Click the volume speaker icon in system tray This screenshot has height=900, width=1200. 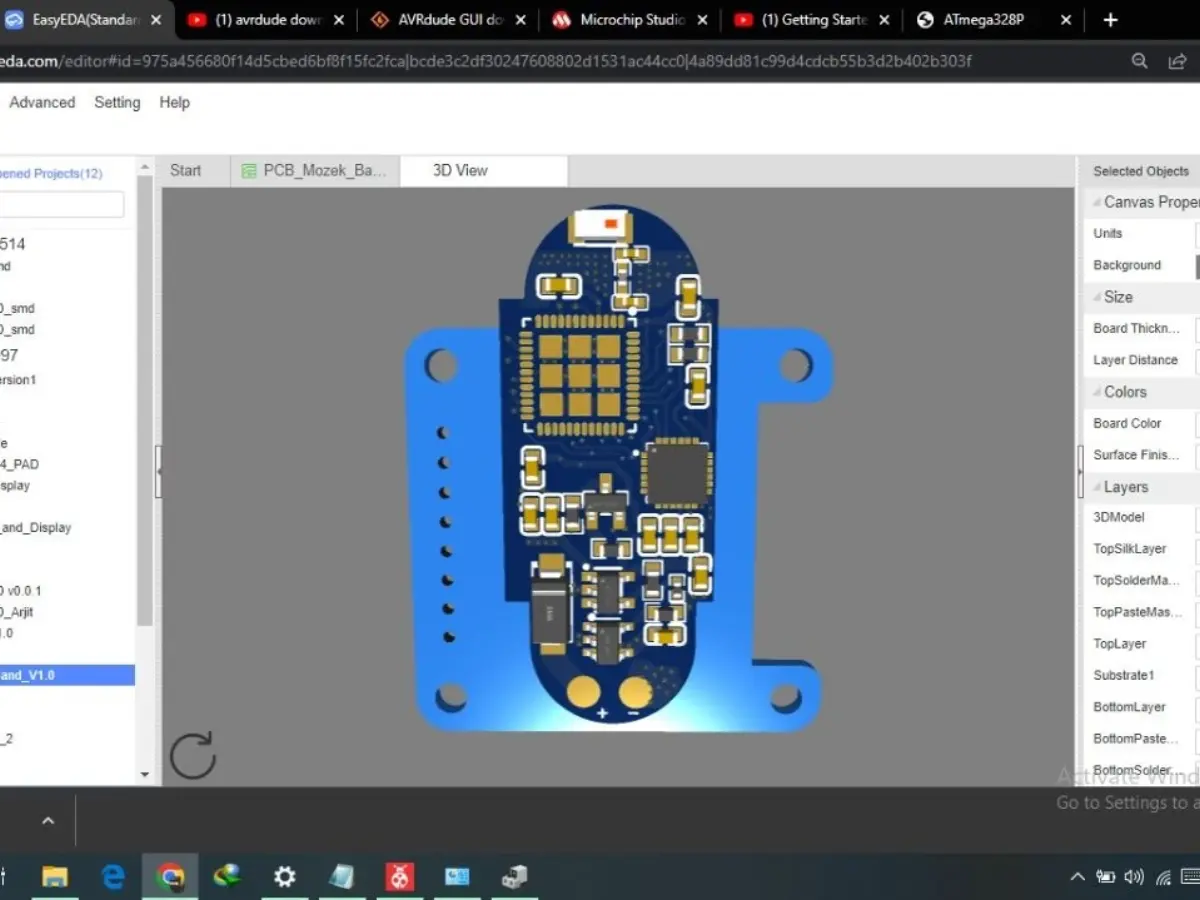pos(1134,877)
